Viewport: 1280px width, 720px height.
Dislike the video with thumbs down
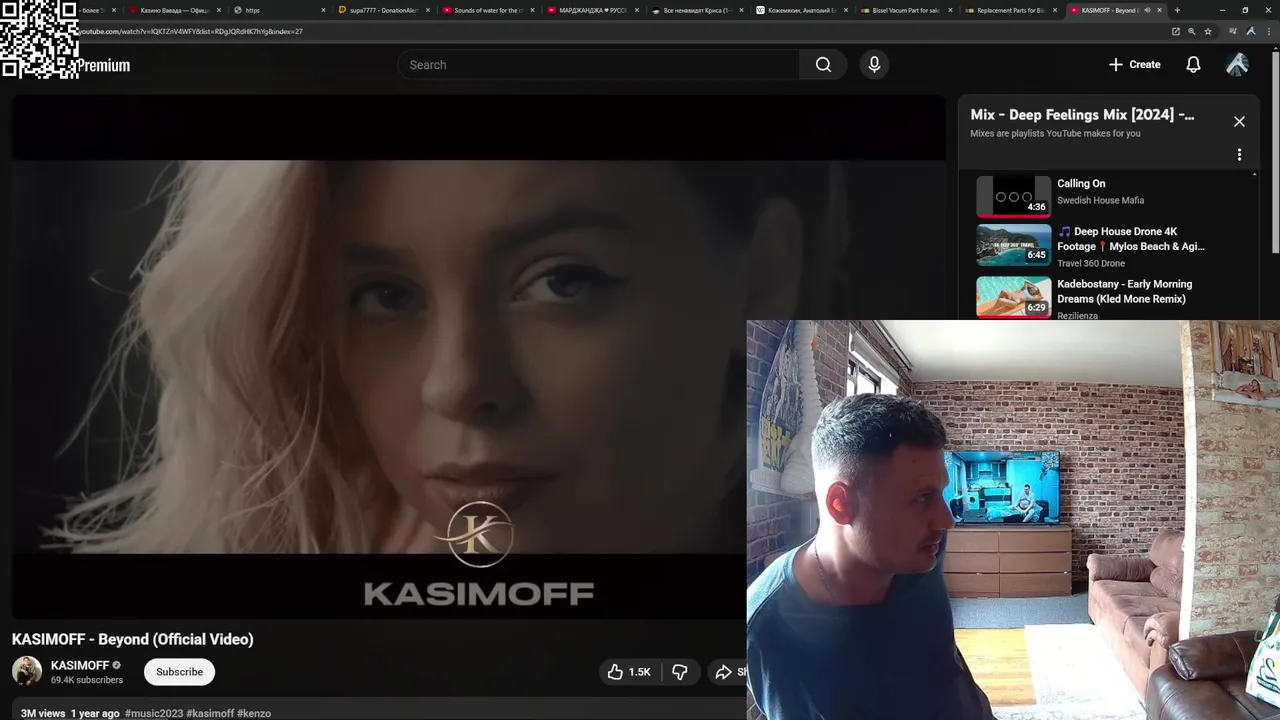tap(680, 672)
